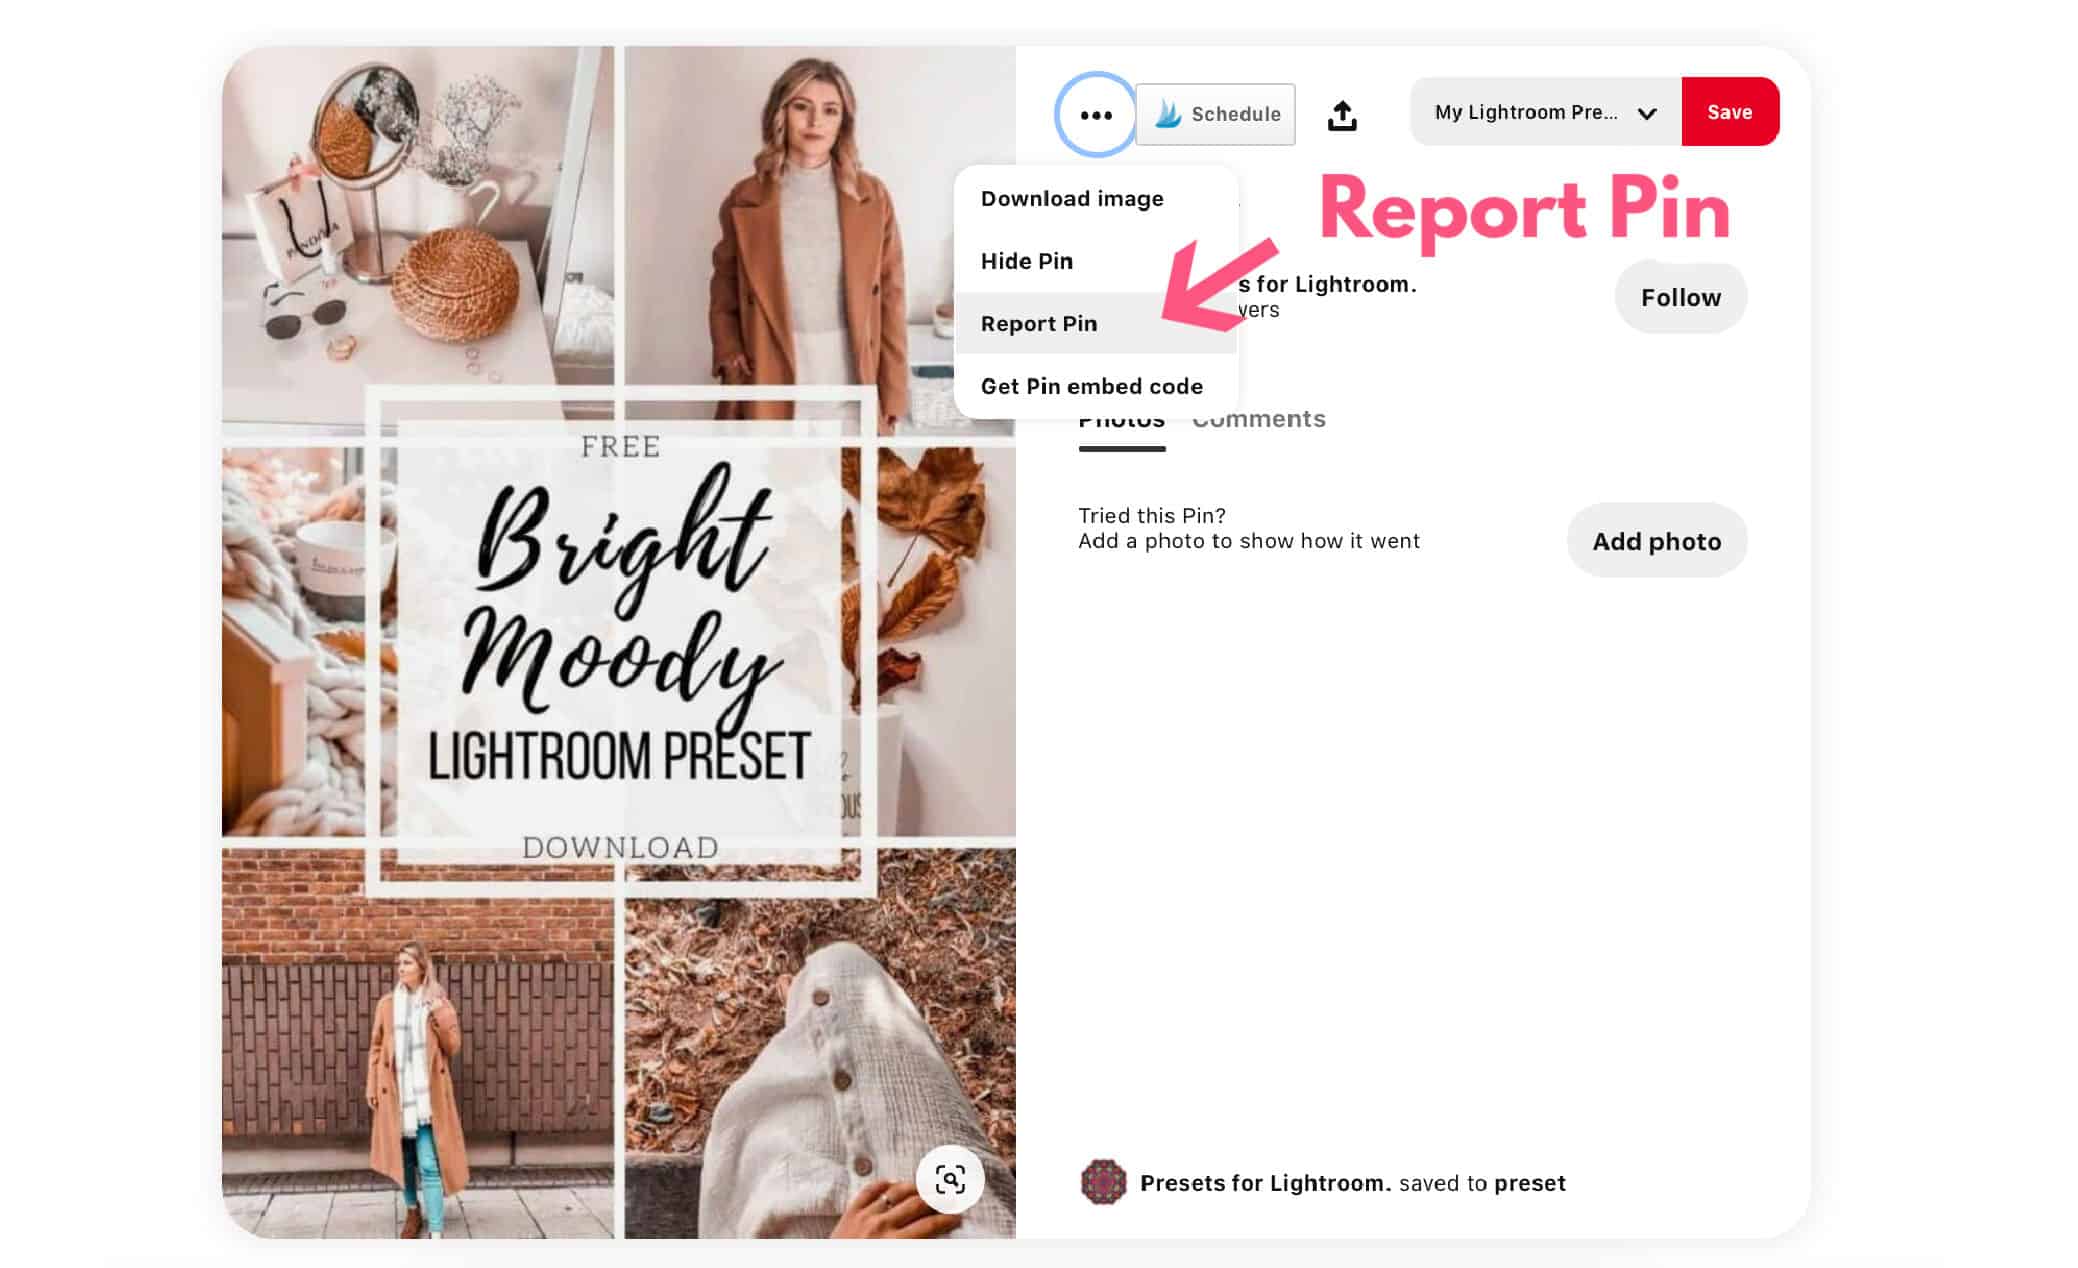Expand the My Lightroom Pre... board dropdown

click(1546, 112)
